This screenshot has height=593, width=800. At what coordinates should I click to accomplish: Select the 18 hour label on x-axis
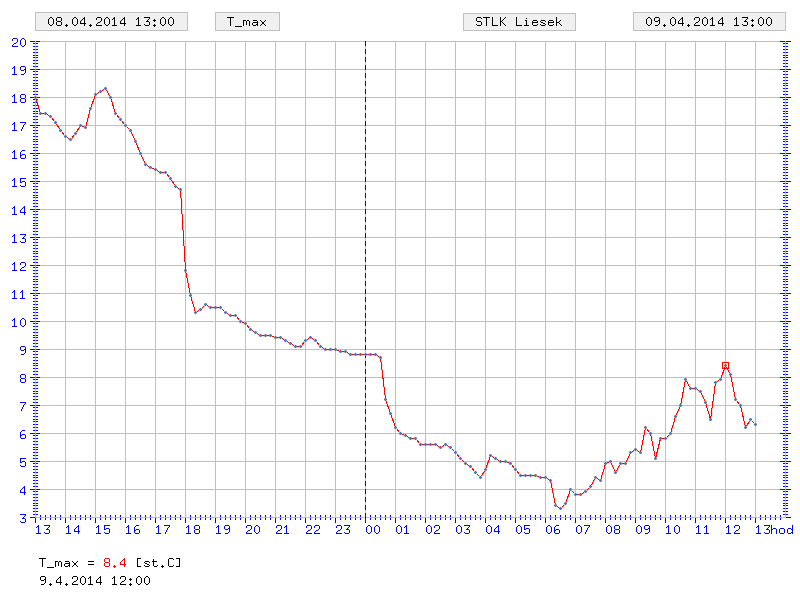[x=192, y=530]
